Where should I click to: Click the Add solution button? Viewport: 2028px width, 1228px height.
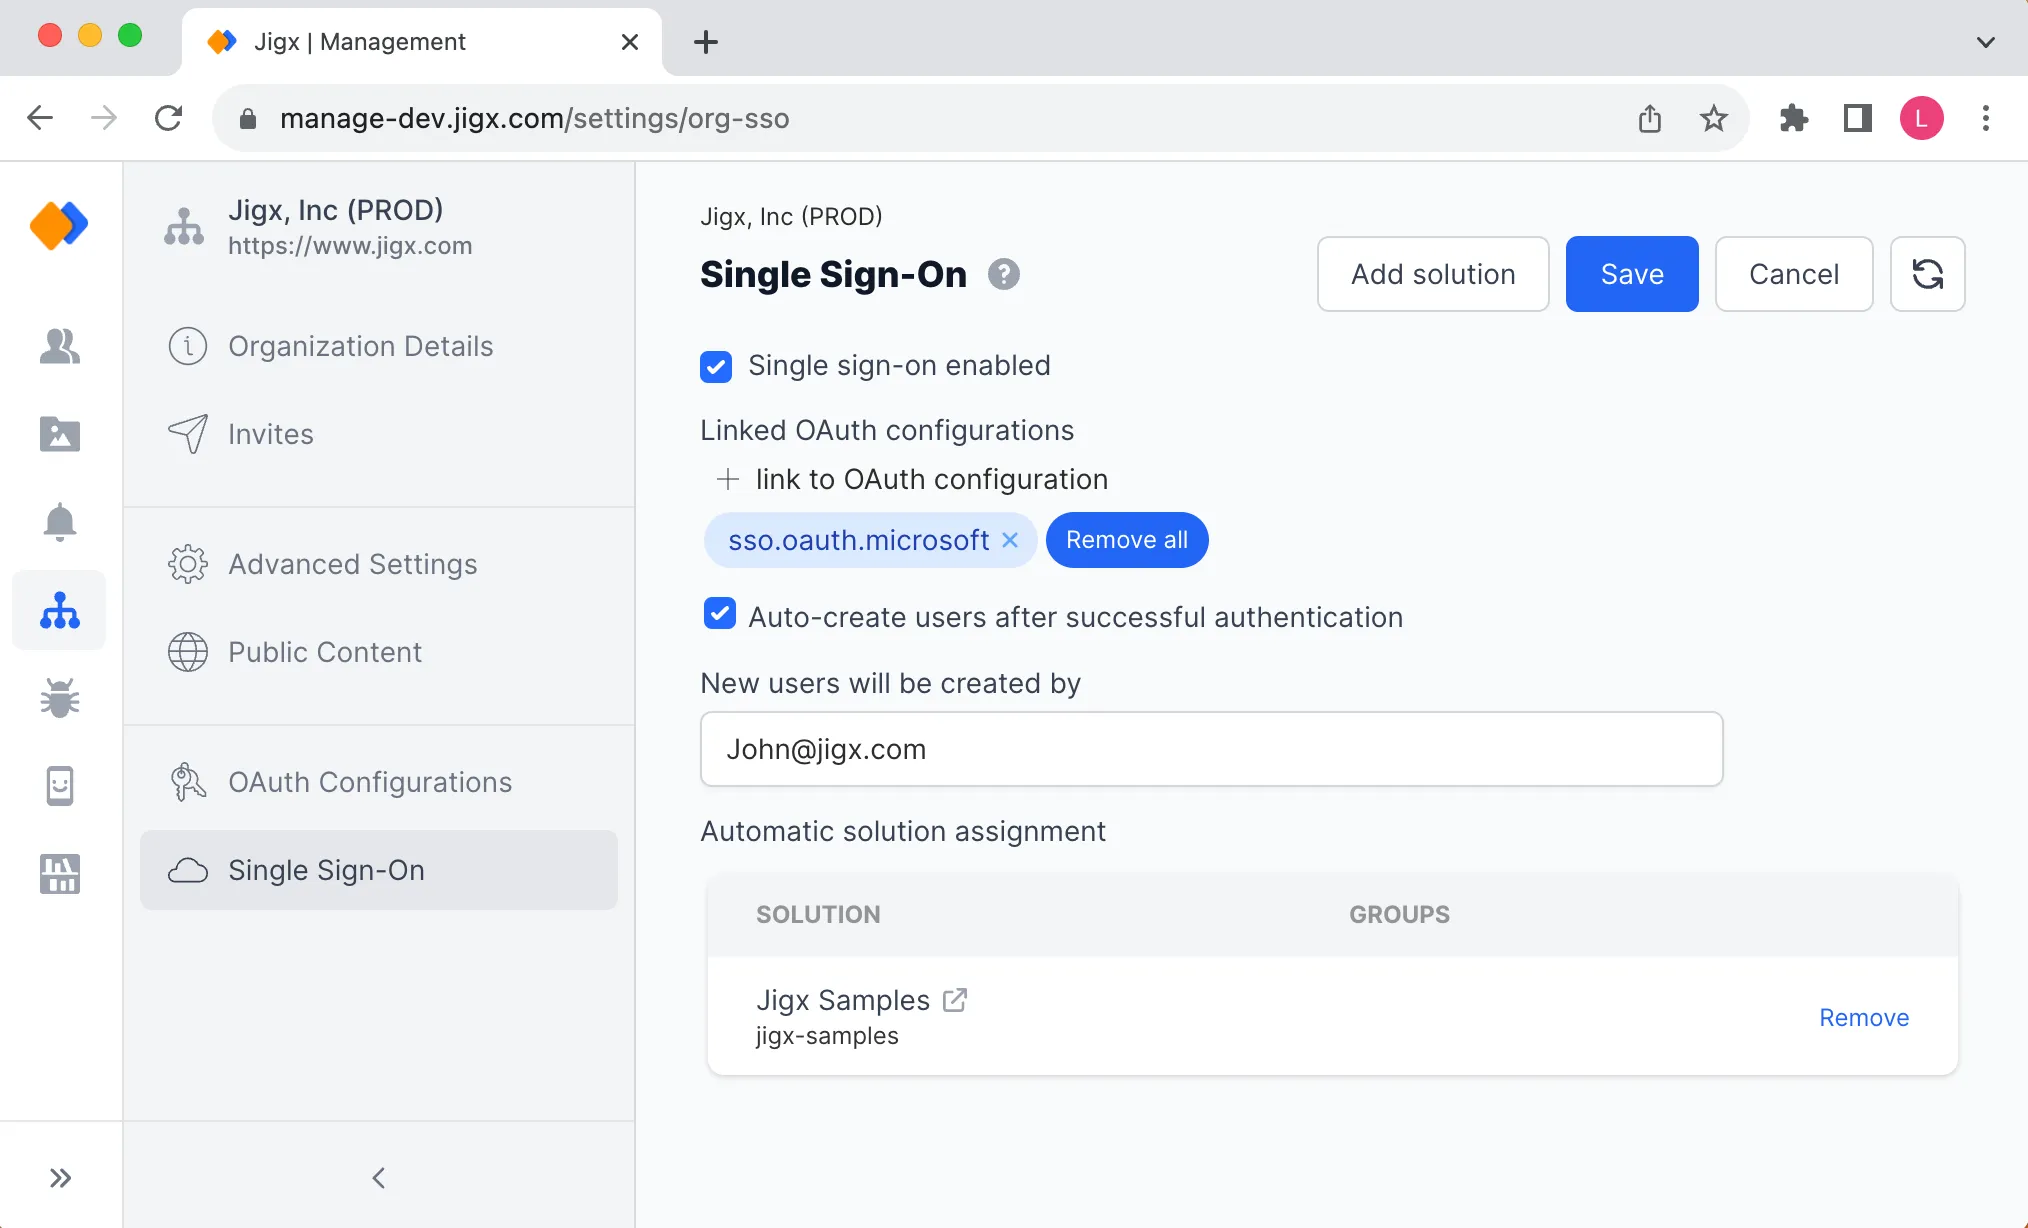click(x=1433, y=274)
